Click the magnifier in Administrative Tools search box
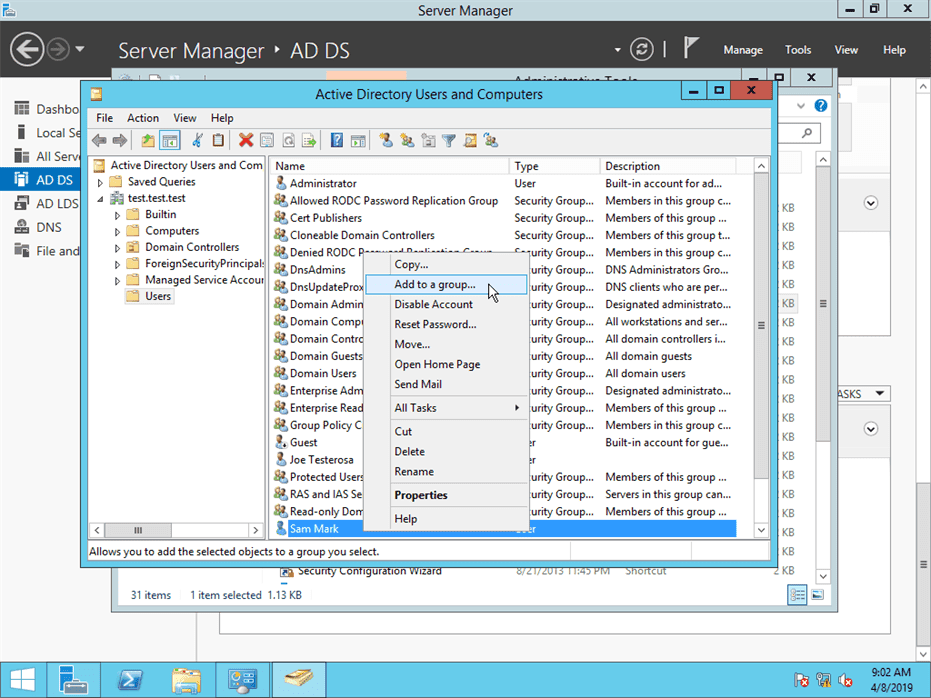 point(807,133)
